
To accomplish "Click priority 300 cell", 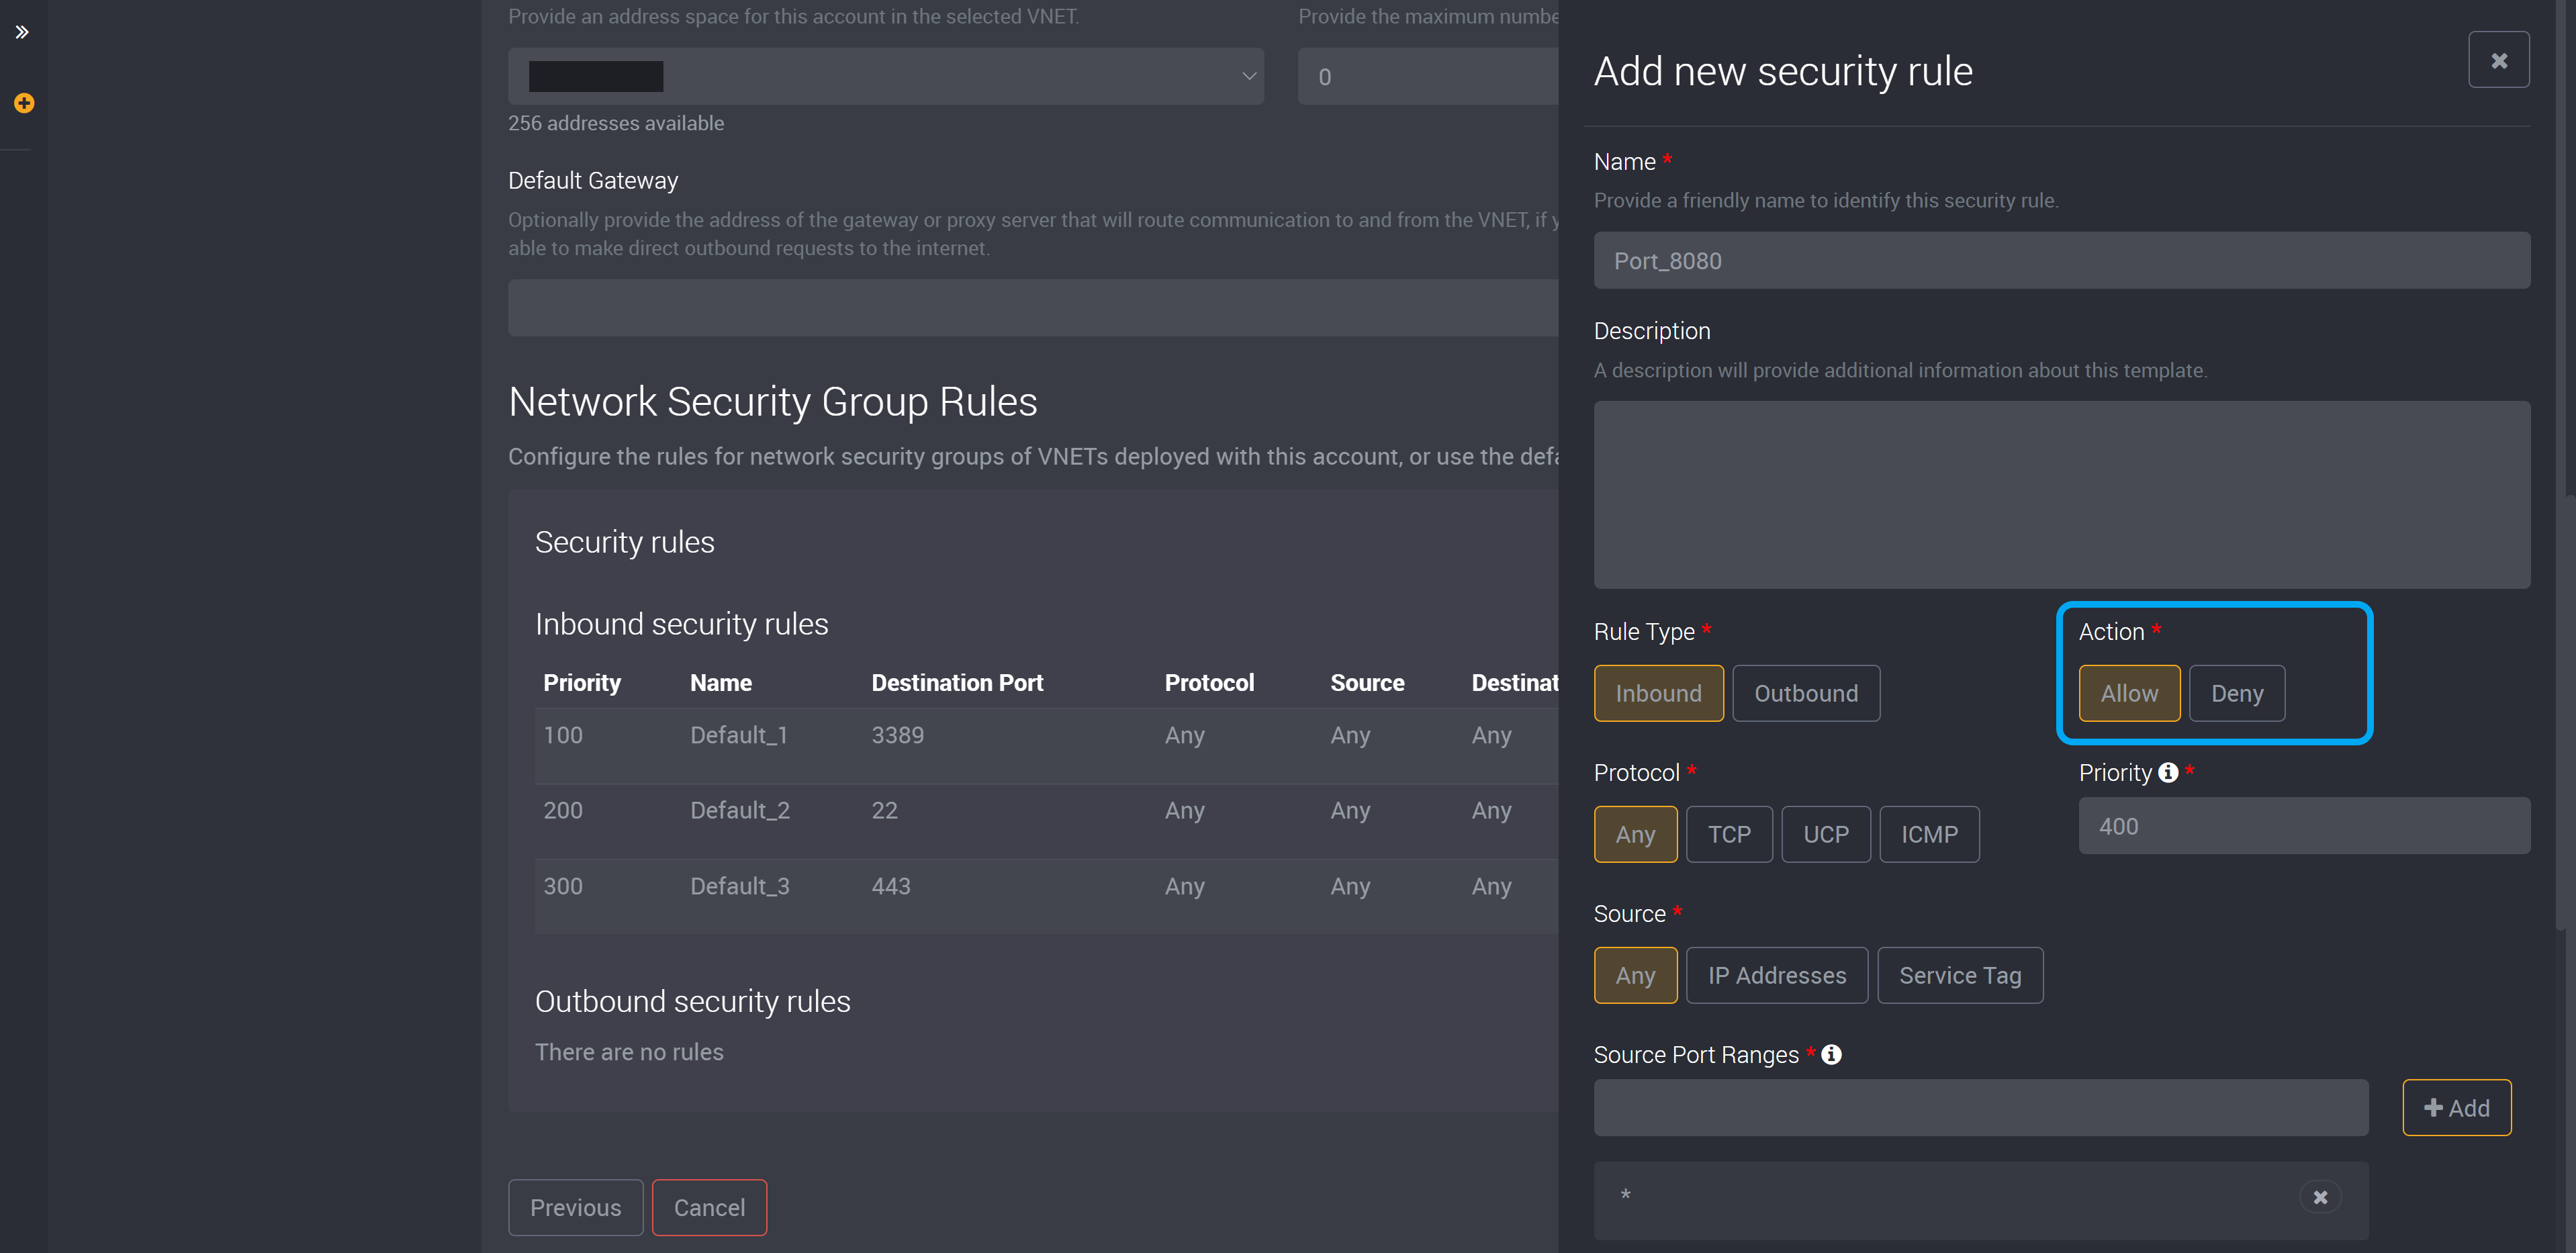I will [x=563, y=886].
